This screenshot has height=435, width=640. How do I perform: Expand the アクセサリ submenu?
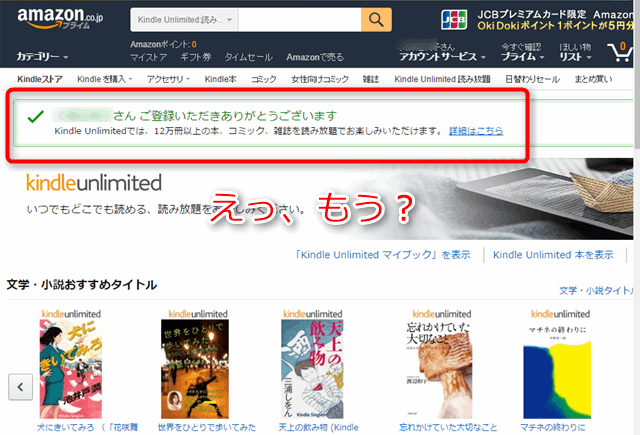[x=168, y=79]
